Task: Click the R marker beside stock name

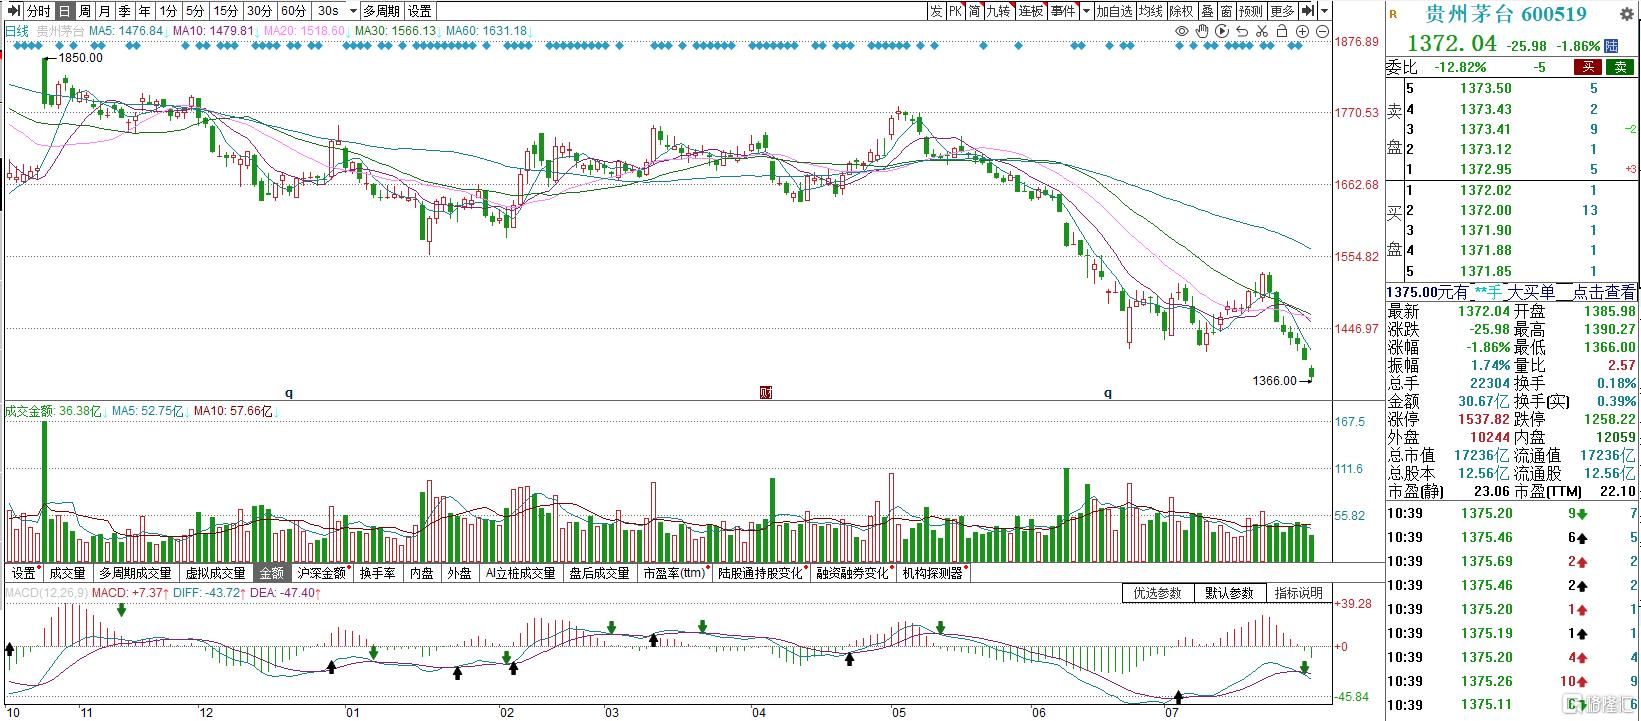Action: [x=1393, y=13]
